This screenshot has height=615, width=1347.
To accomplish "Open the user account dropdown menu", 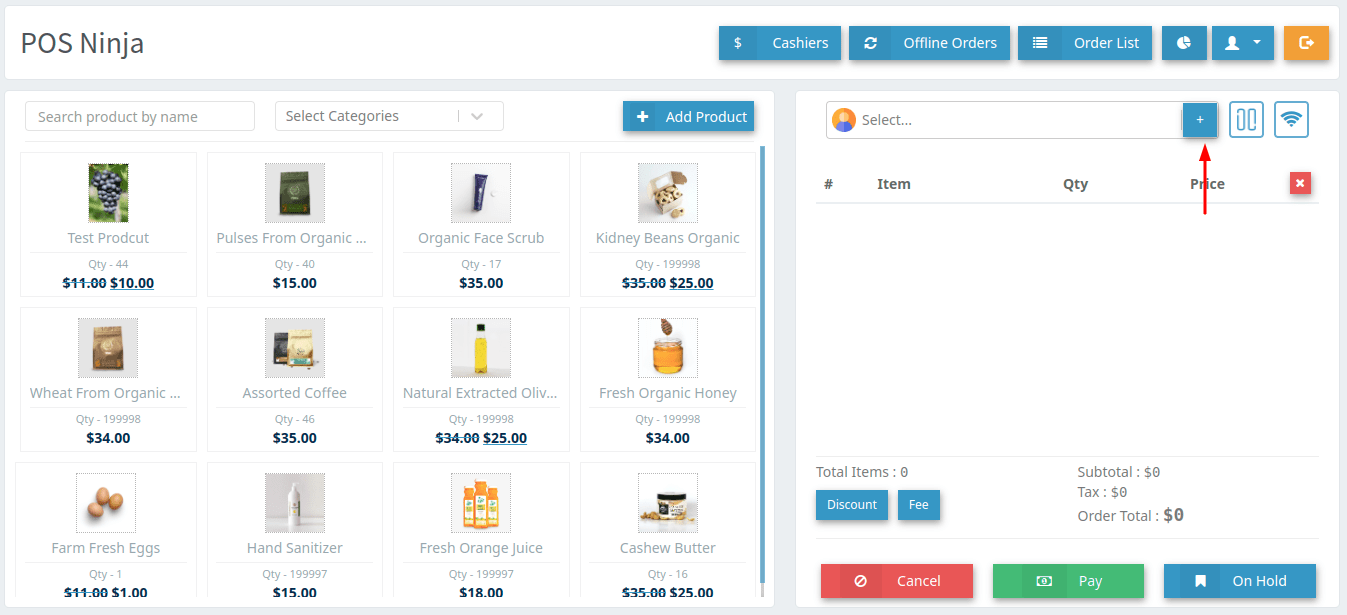I will pyautogui.click(x=1242, y=43).
